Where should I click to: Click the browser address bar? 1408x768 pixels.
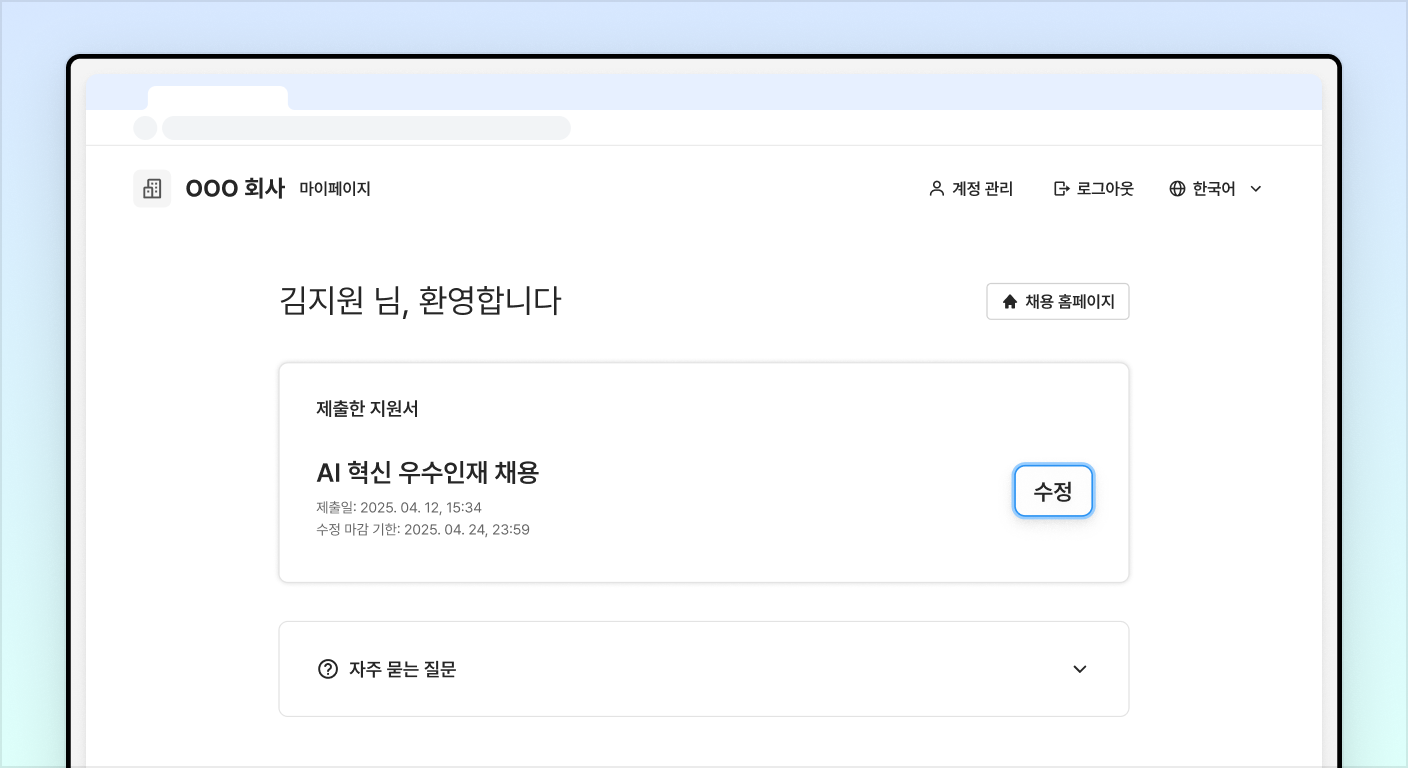pos(366,128)
